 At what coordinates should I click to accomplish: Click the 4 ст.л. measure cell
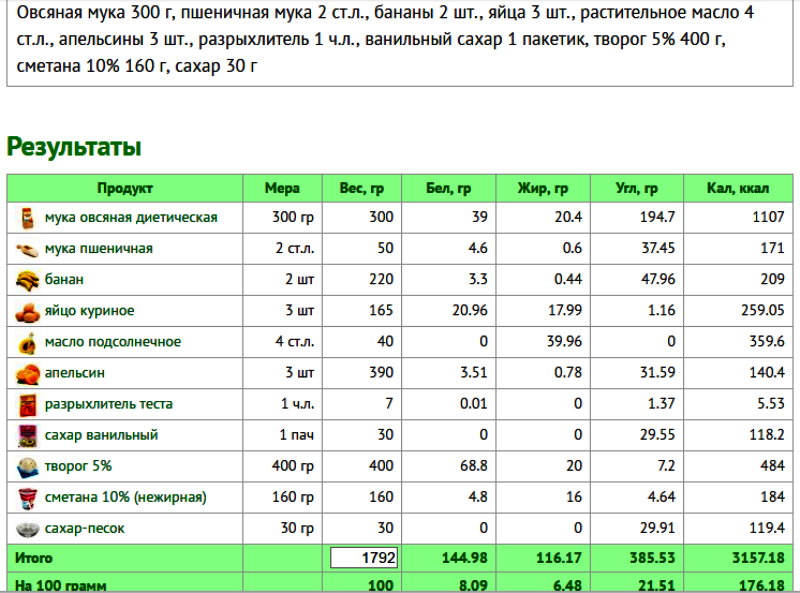tap(282, 342)
